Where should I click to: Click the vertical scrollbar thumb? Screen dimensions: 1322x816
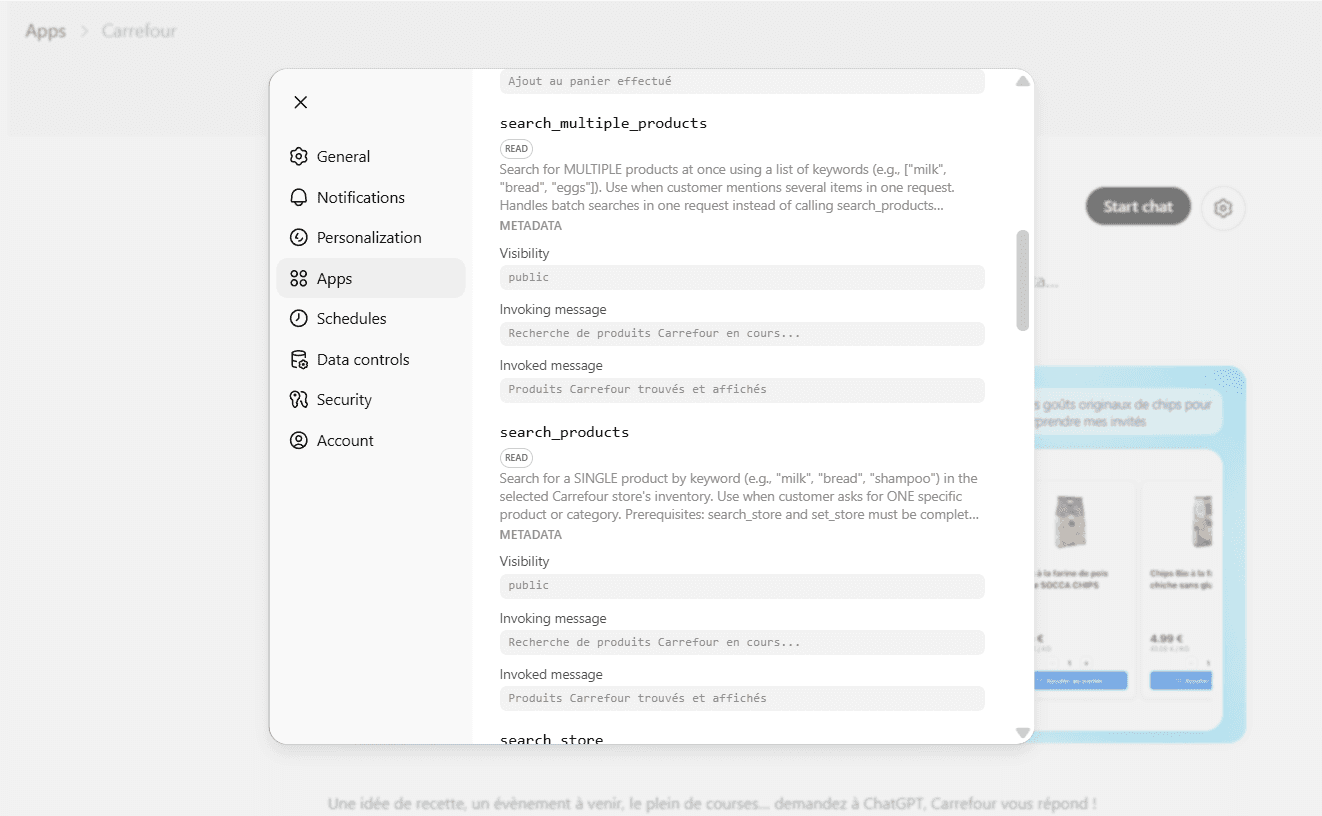point(1022,280)
